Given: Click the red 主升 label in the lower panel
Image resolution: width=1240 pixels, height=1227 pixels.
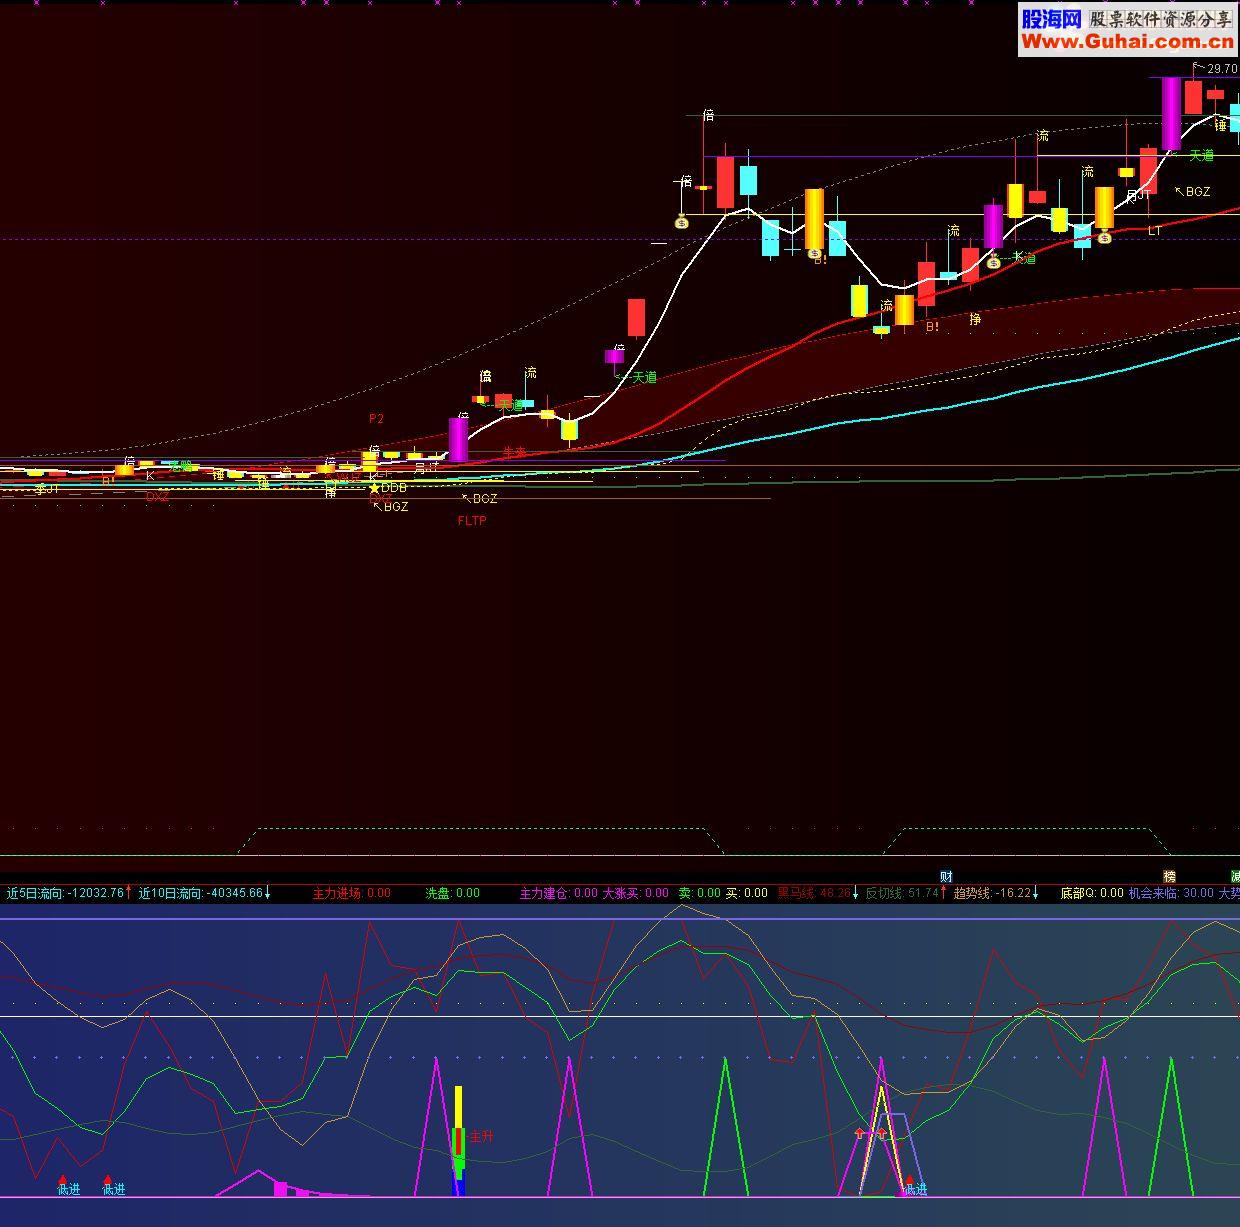Looking at the screenshot, I should click(x=482, y=1136).
